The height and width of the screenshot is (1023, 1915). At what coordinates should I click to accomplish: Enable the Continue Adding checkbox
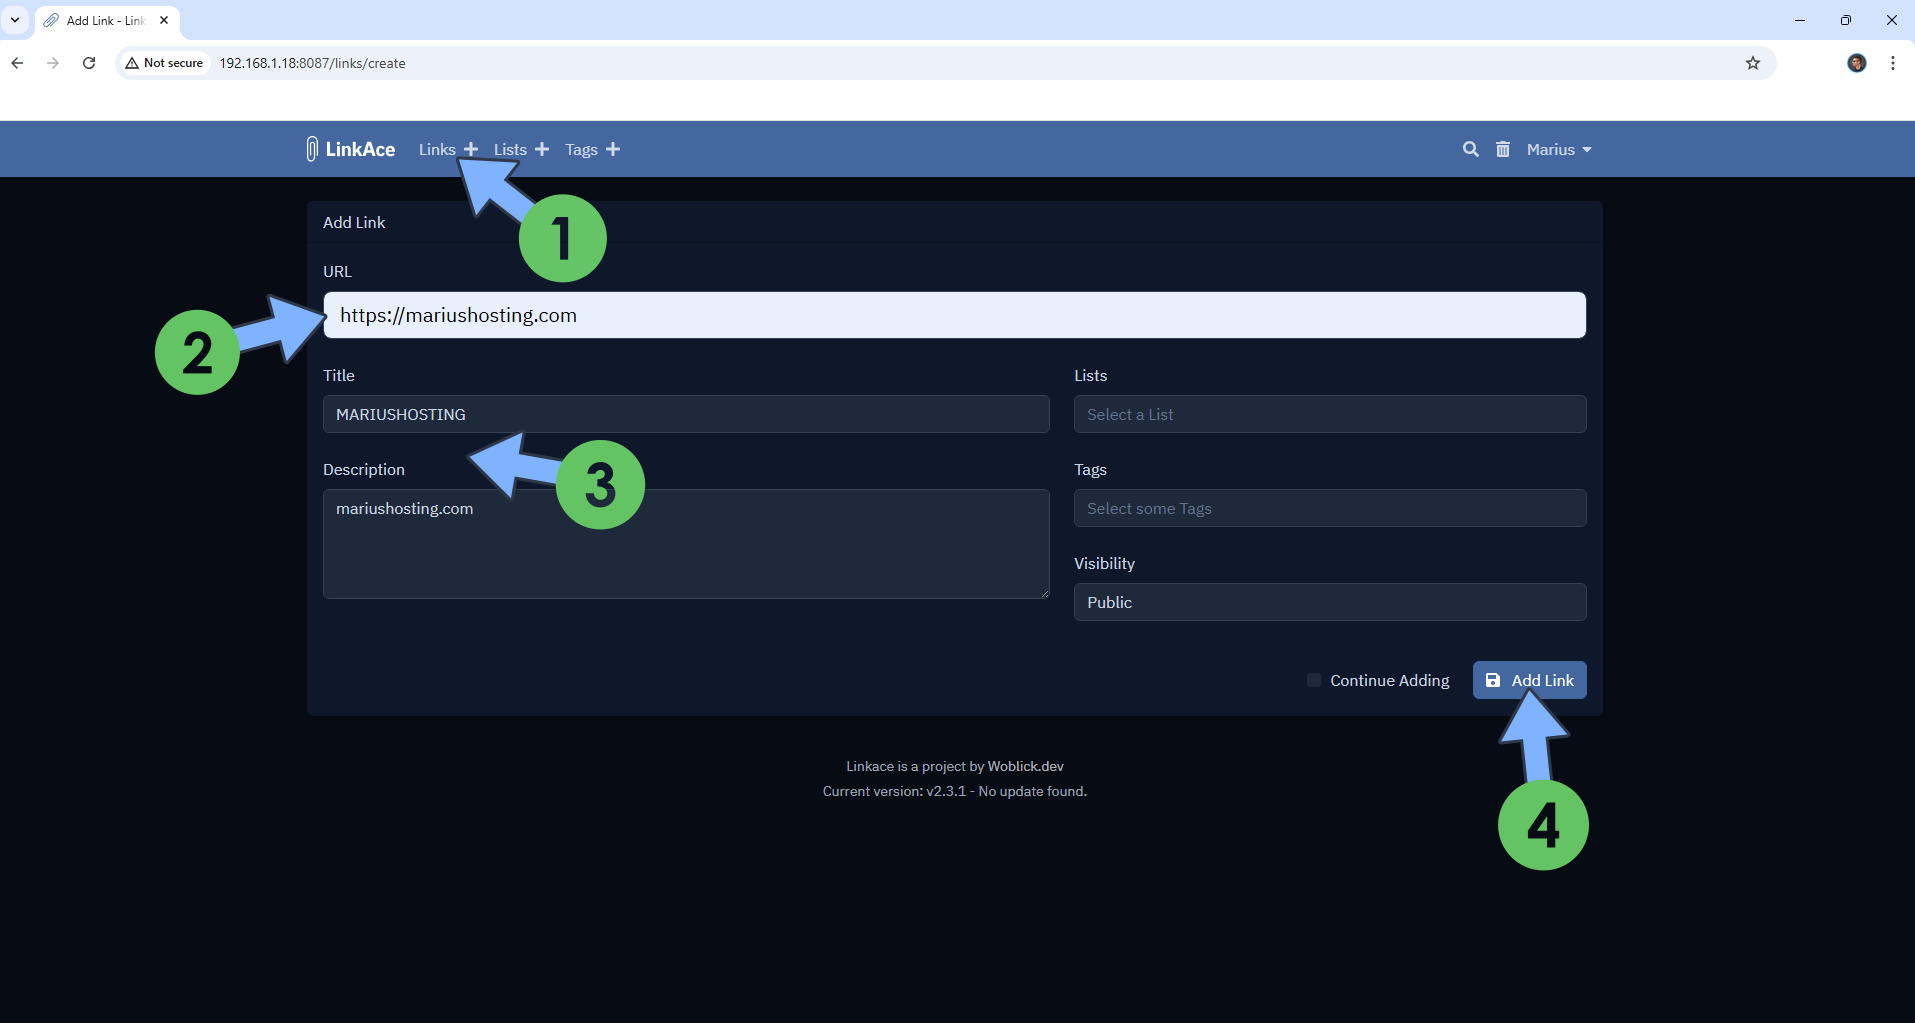coord(1314,680)
